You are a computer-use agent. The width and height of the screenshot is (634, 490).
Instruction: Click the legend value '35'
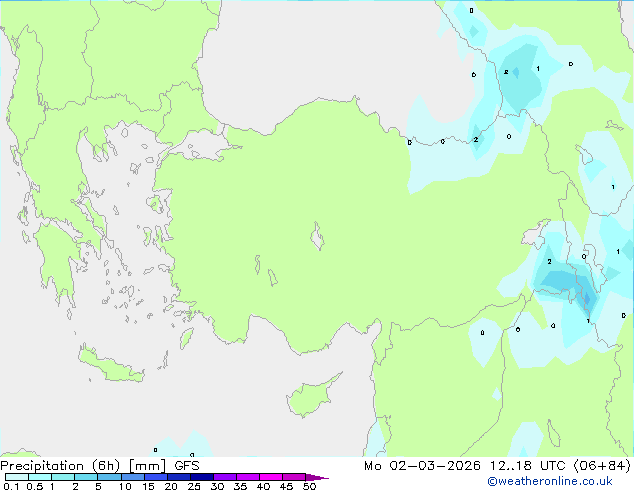(240, 486)
